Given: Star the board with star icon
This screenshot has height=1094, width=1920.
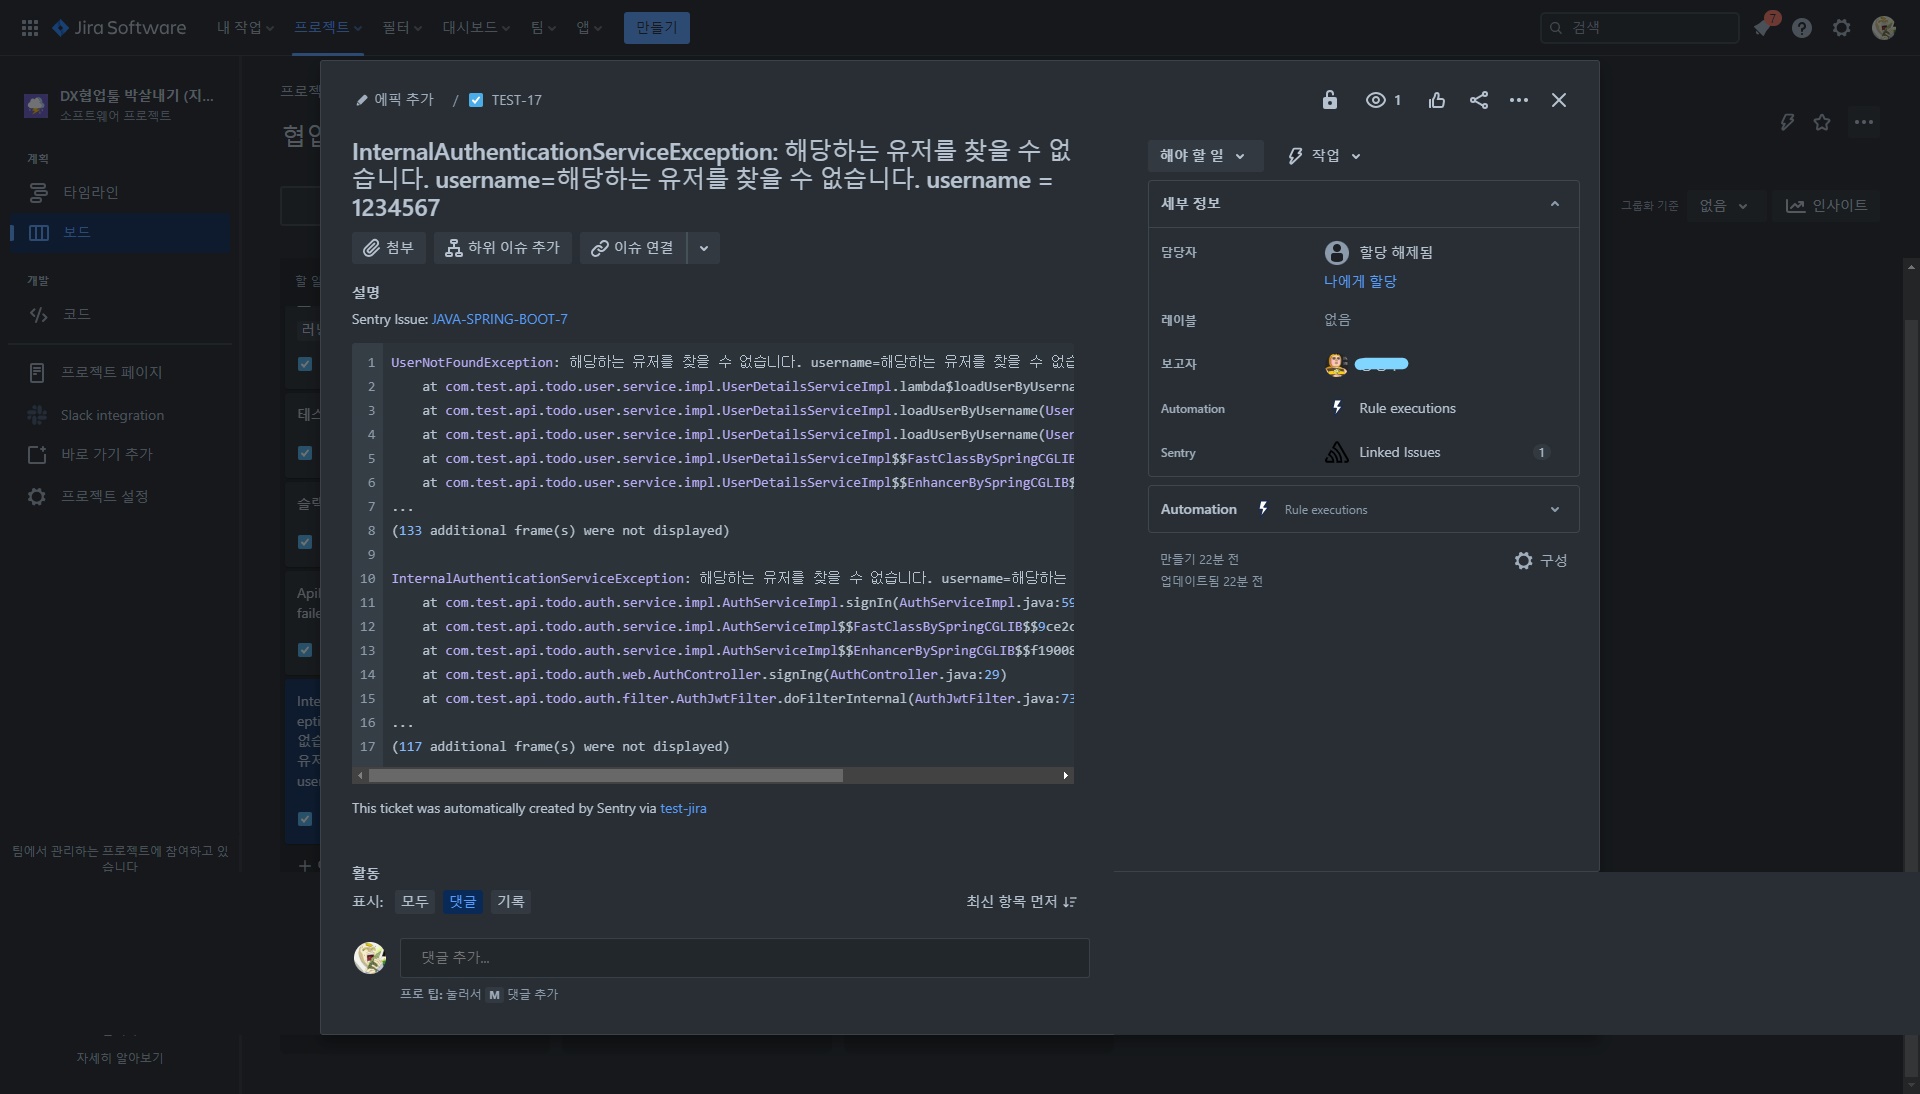Looking at the screenshot, I should click(x=1822, y=123).
